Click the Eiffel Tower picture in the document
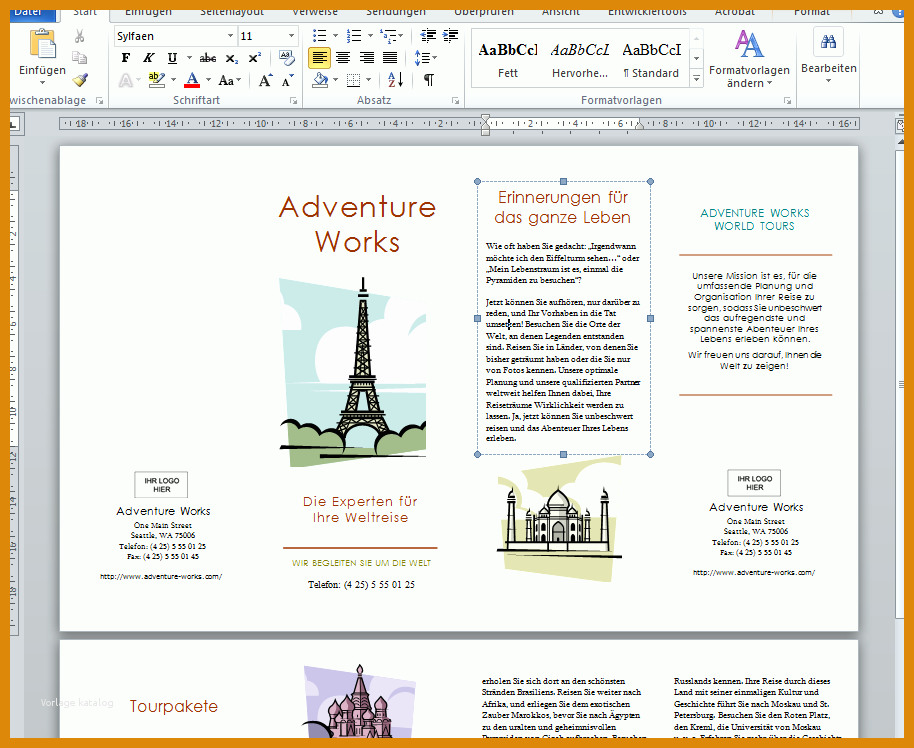The height and width of the screenshot is (748, 914). click(x=353, y=372)
